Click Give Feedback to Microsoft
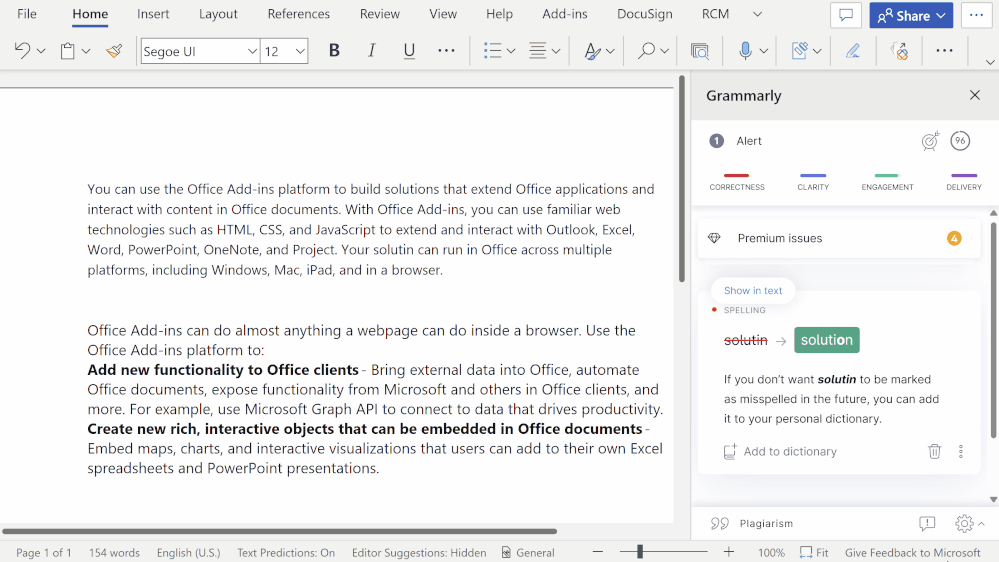Viewport: 999px width, 562px height. [912, 552]
